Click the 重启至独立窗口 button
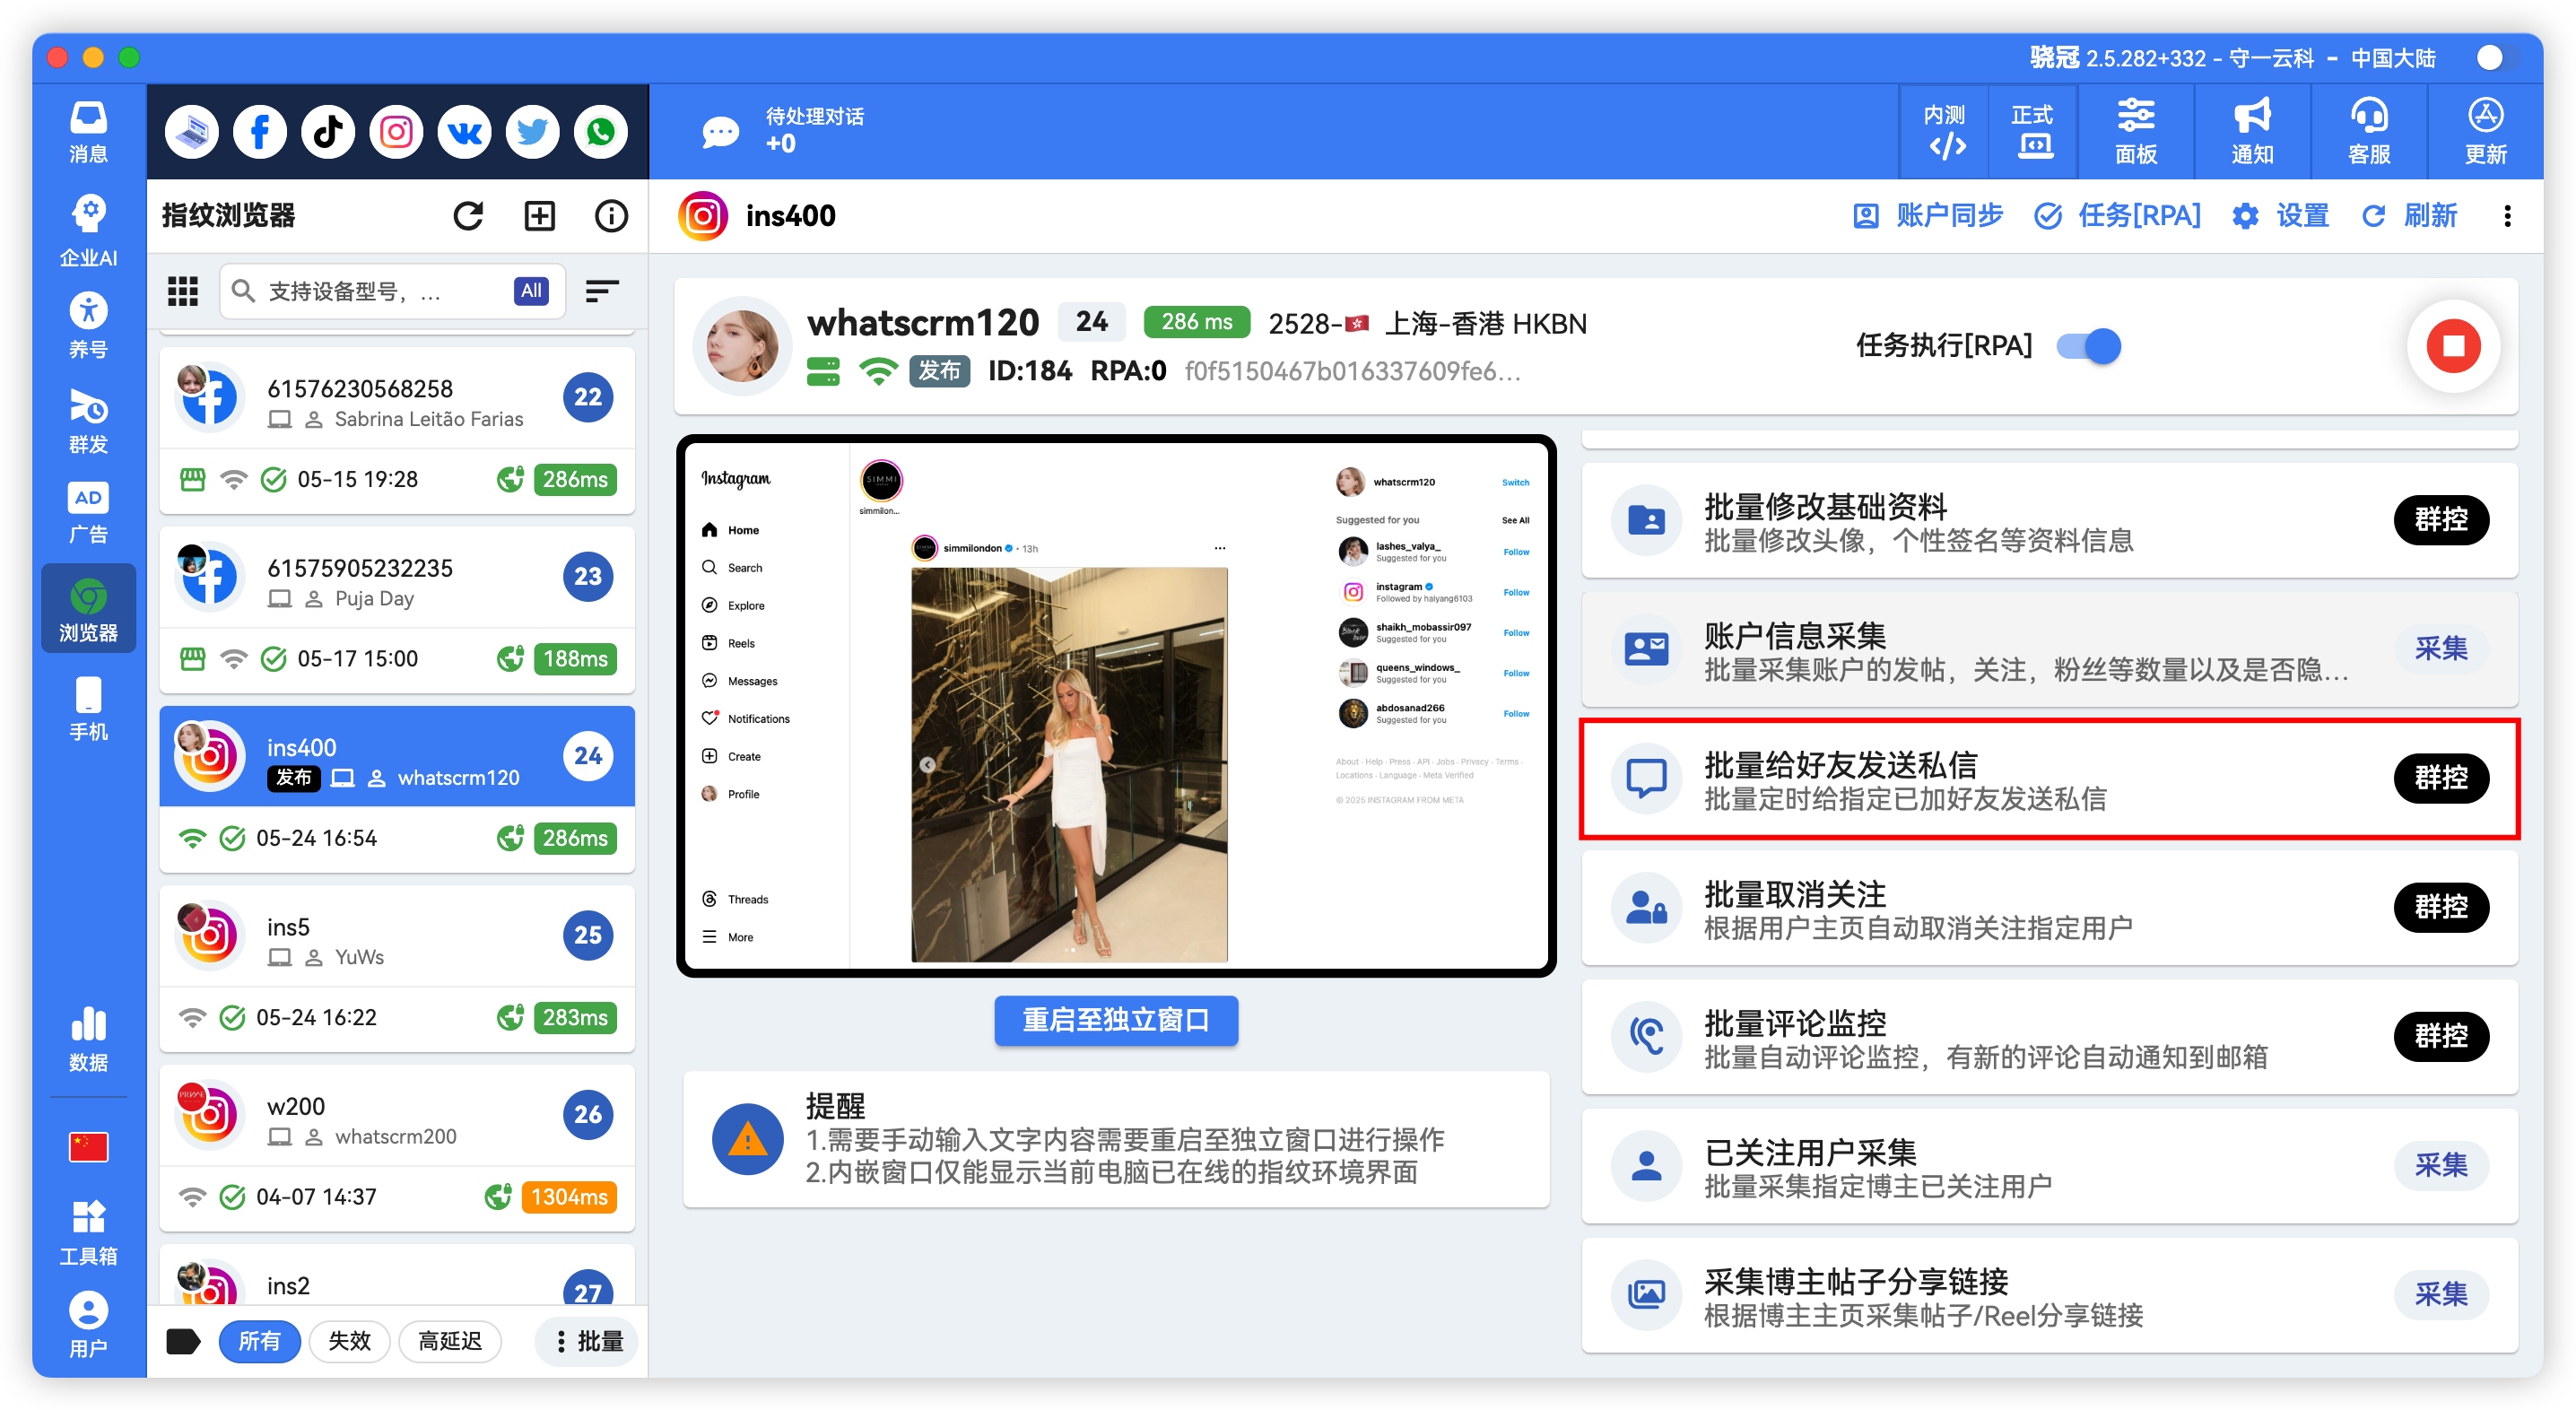2576x1410 pixels. tap(1116, 1021)
